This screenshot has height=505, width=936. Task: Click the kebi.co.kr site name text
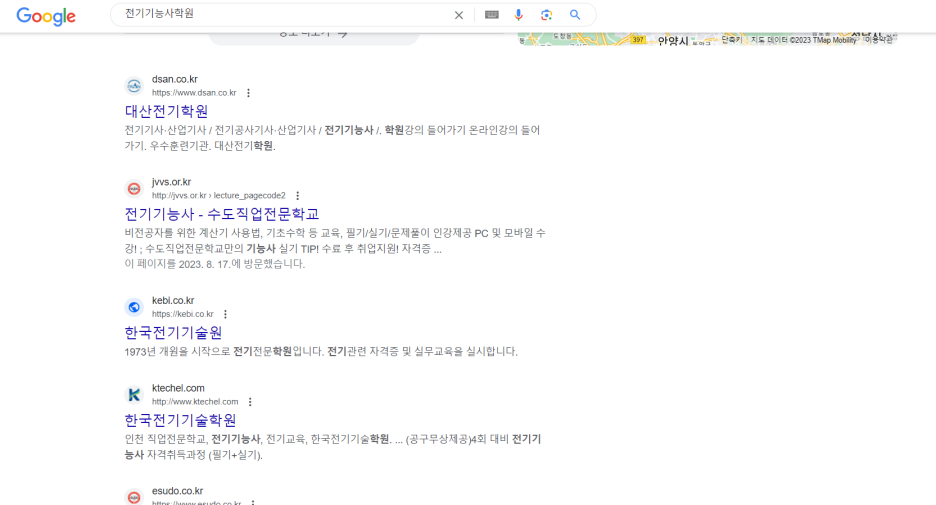(173, 300)
